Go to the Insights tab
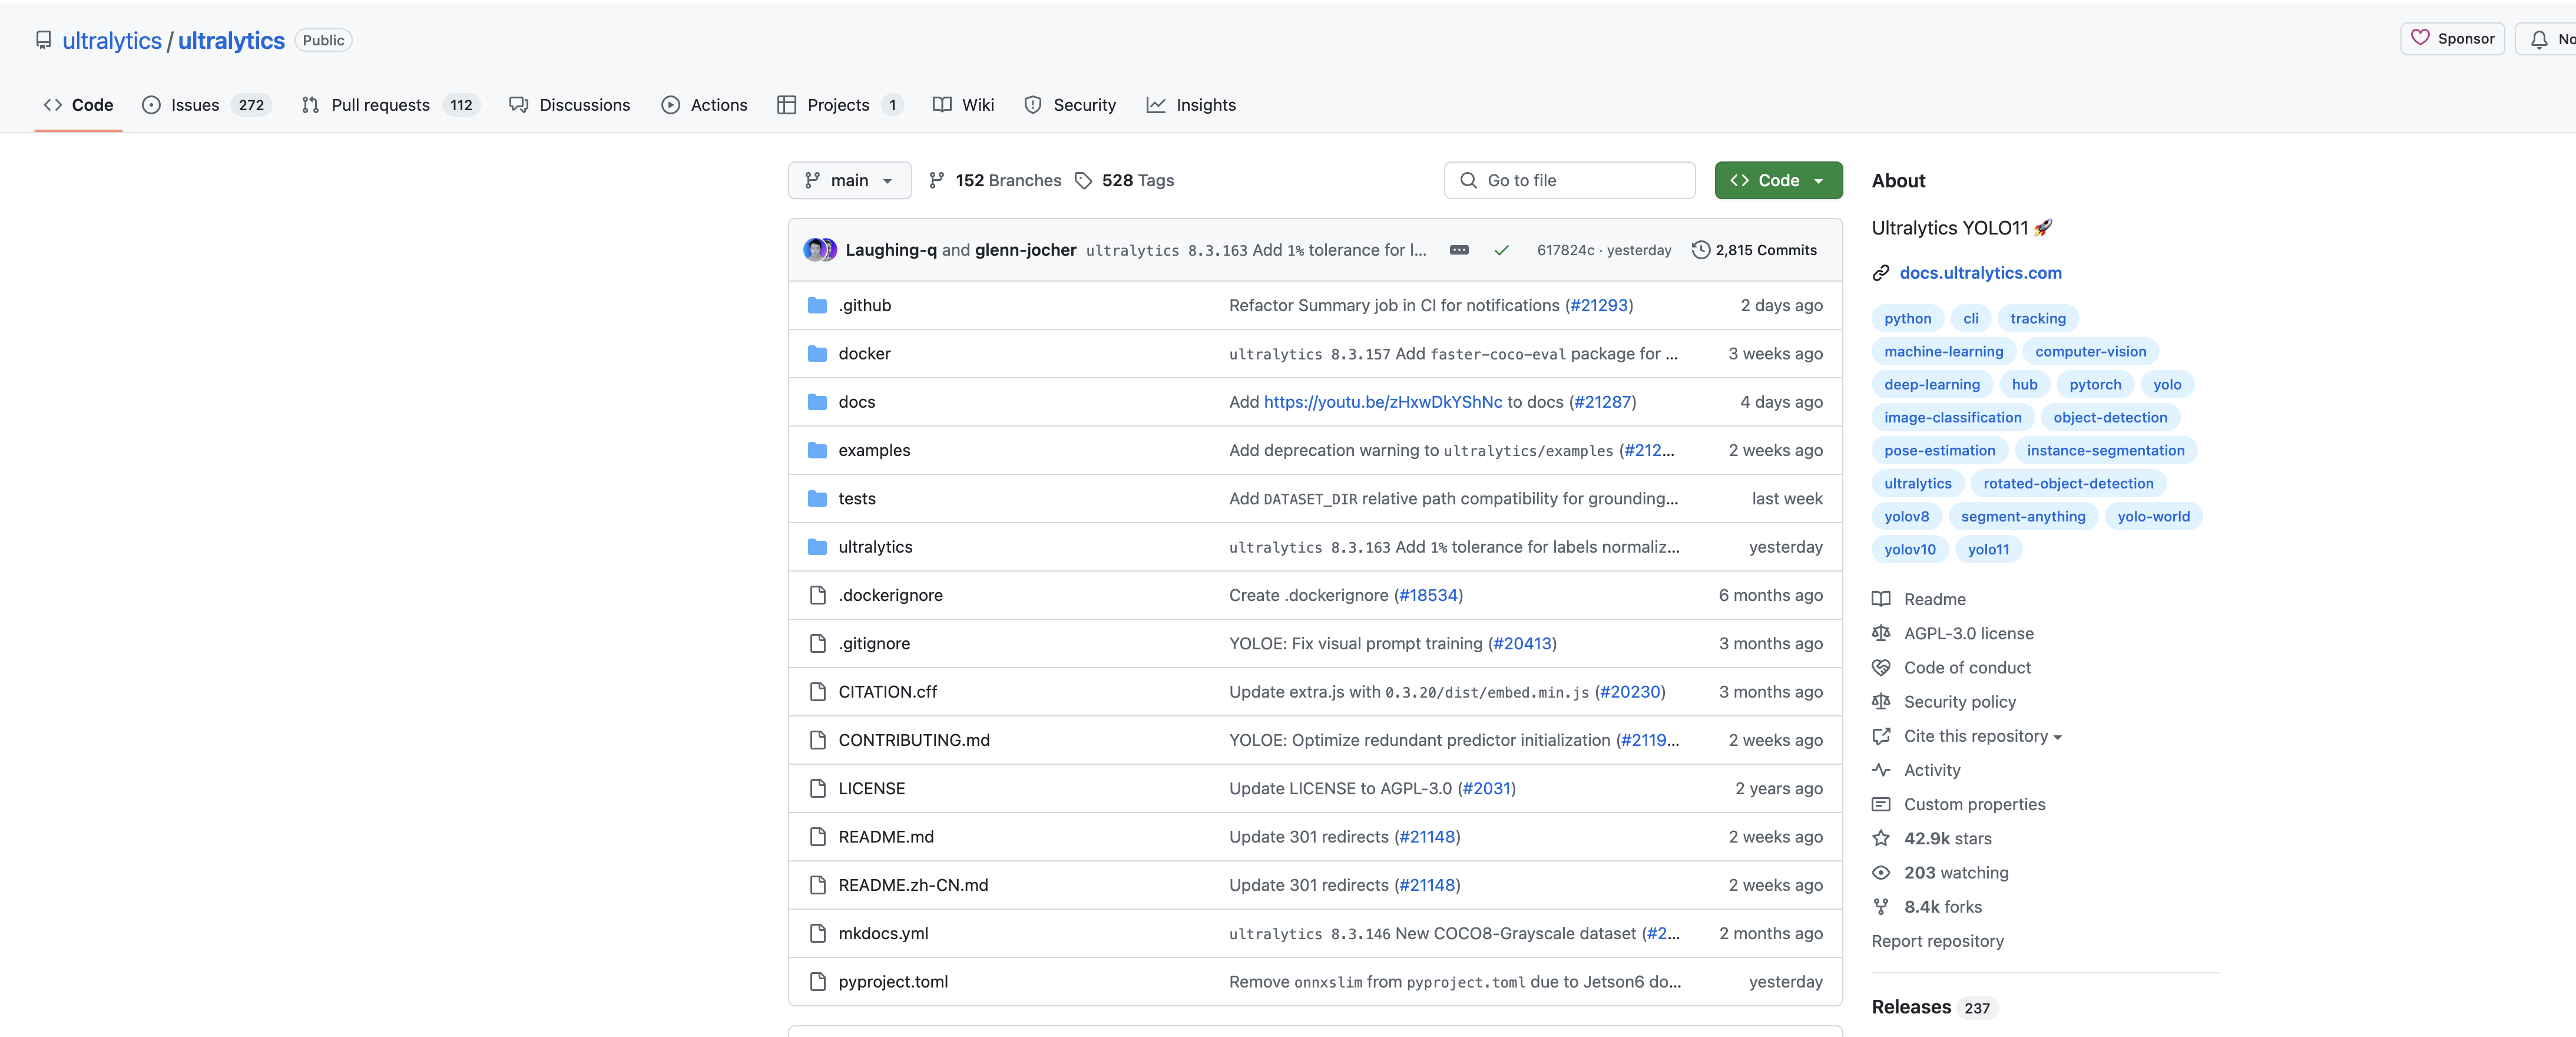The width and height of the screenshot is (2576, 1037). 1205,105
